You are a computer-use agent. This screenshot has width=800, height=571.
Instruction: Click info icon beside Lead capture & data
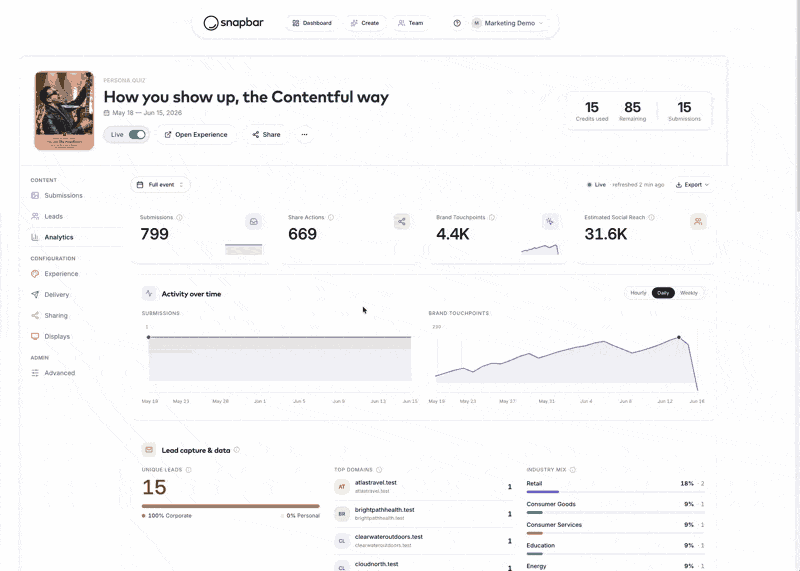point(237,450)
